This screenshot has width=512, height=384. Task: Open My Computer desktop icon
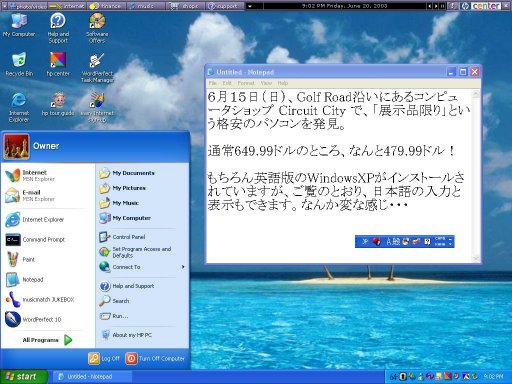[19, 25]
